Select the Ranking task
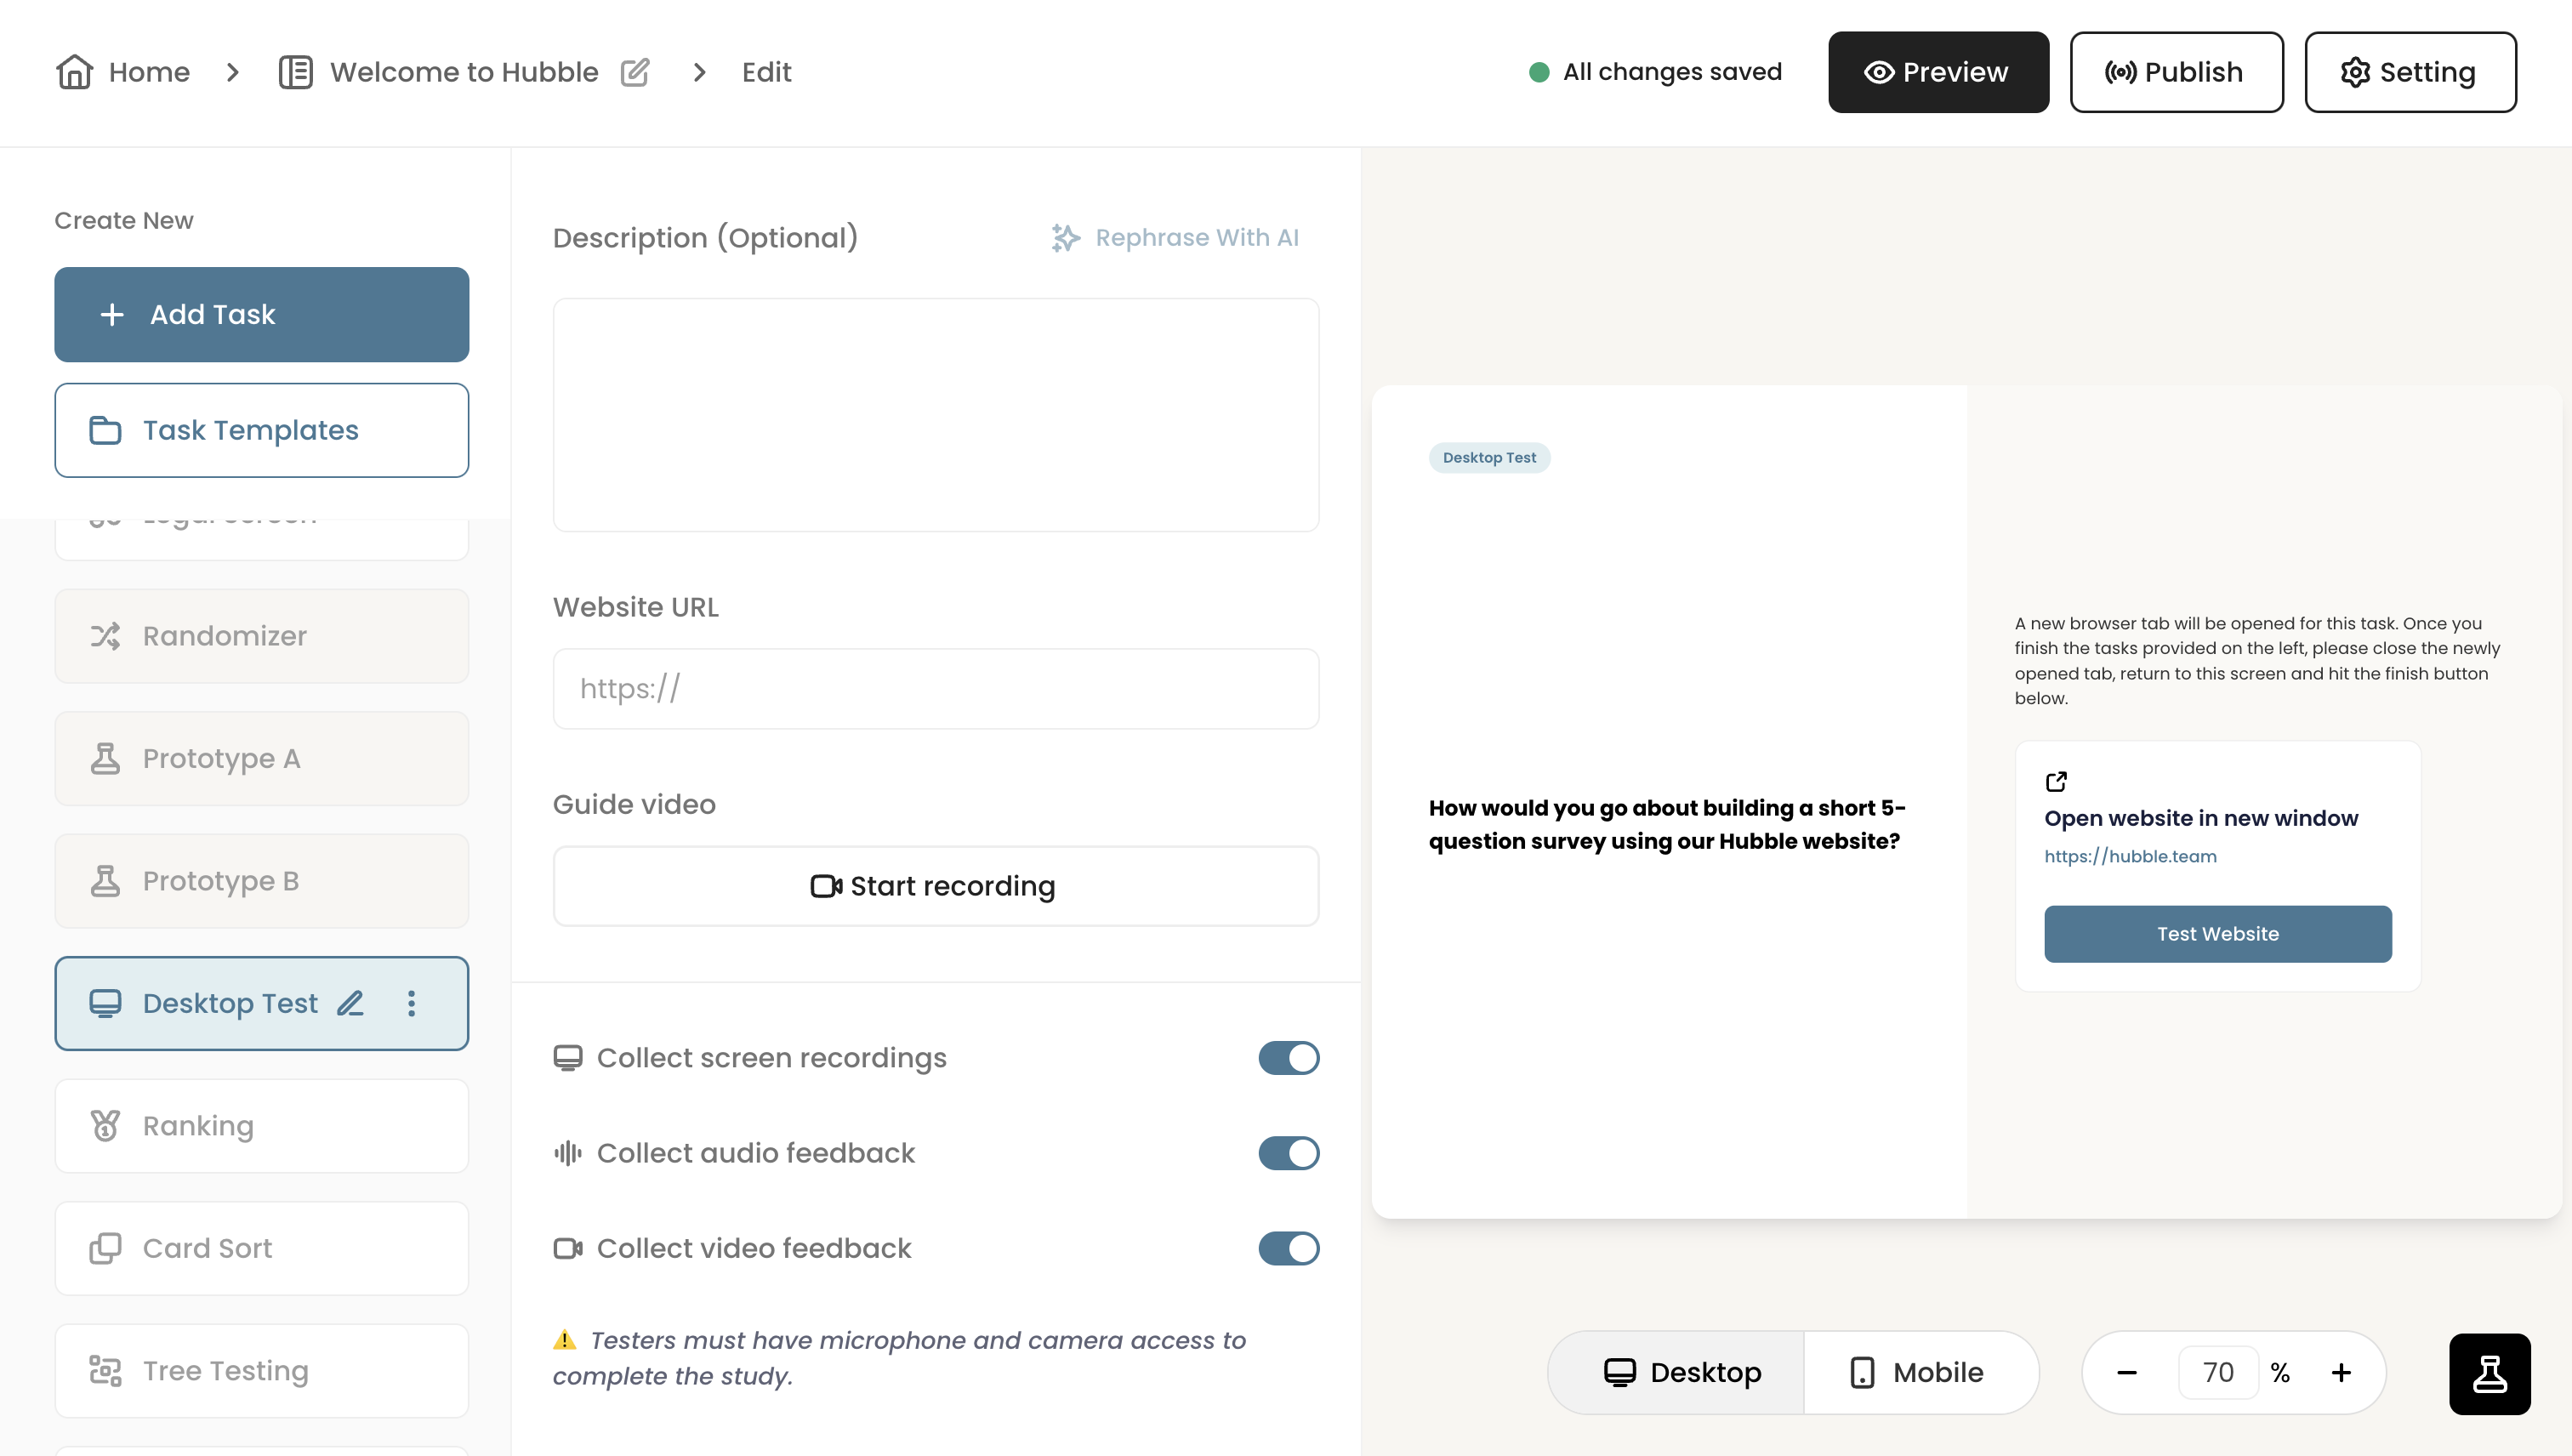The height and width of the screenshot is (1456, 2572). [262, 1126]
